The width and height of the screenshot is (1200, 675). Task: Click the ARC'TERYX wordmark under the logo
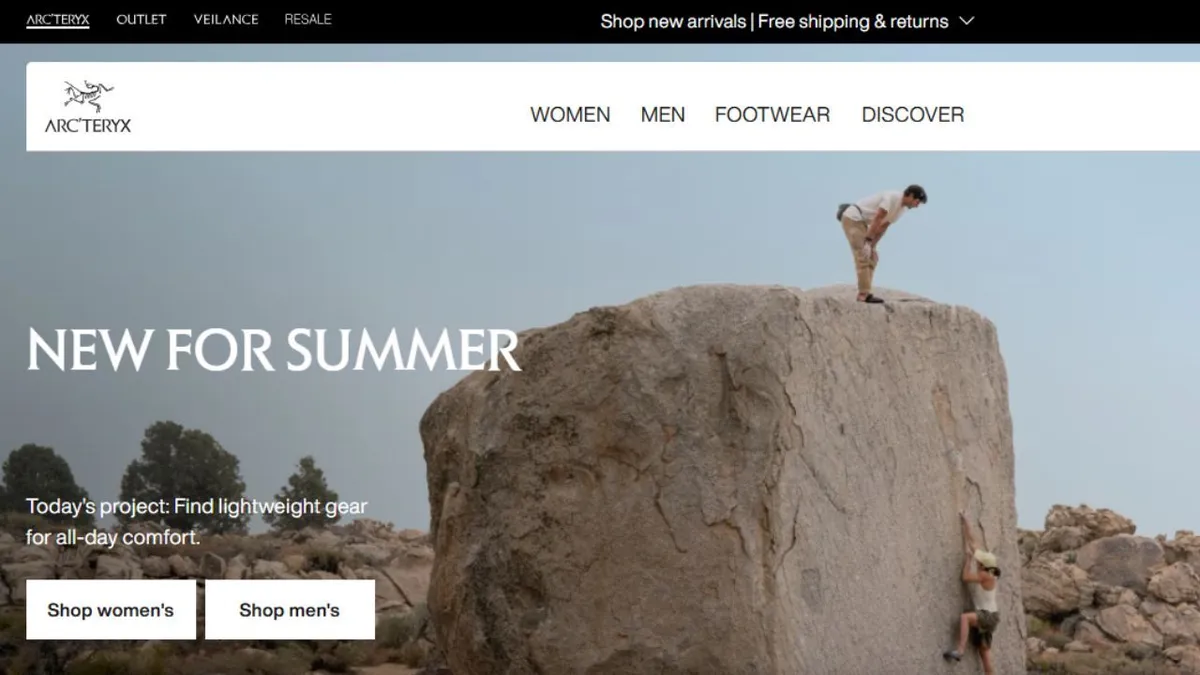(88, 126)
